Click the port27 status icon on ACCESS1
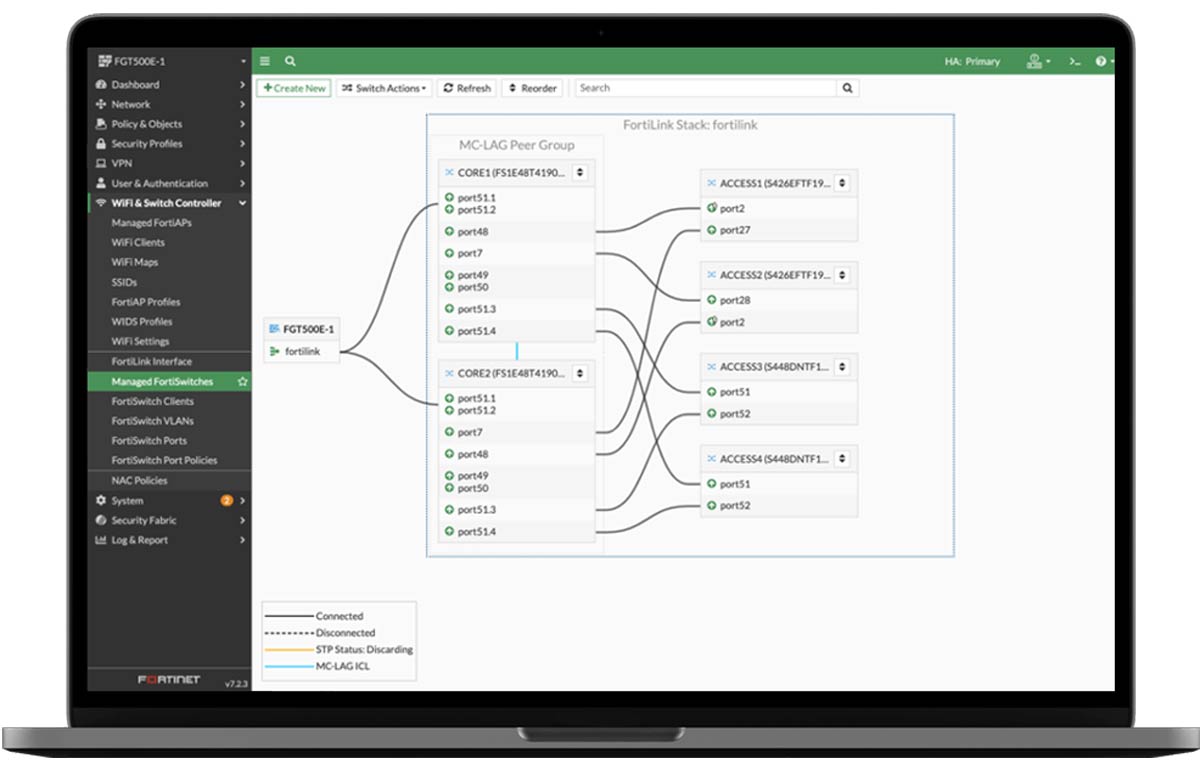Screen dimensions: 1200x775 [712, 230]
